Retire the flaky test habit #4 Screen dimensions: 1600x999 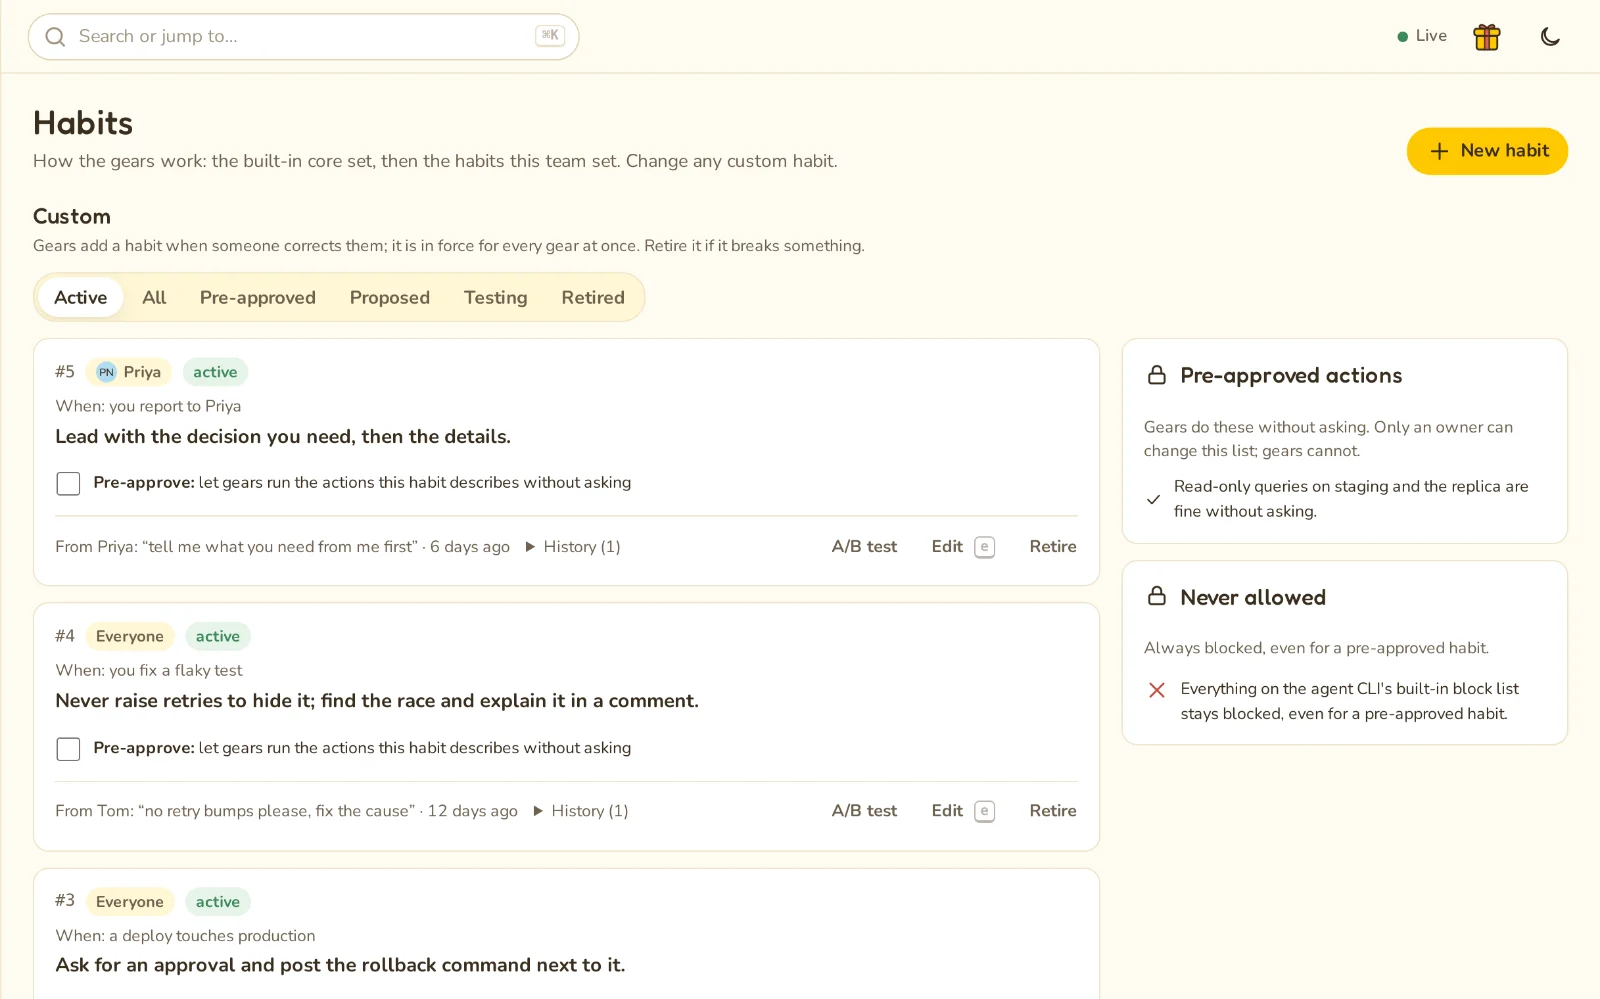click(x=1053, y=811)
